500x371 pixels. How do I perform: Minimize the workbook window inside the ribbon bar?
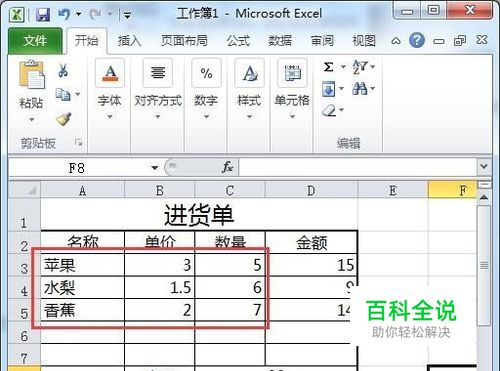coord(439,41)
